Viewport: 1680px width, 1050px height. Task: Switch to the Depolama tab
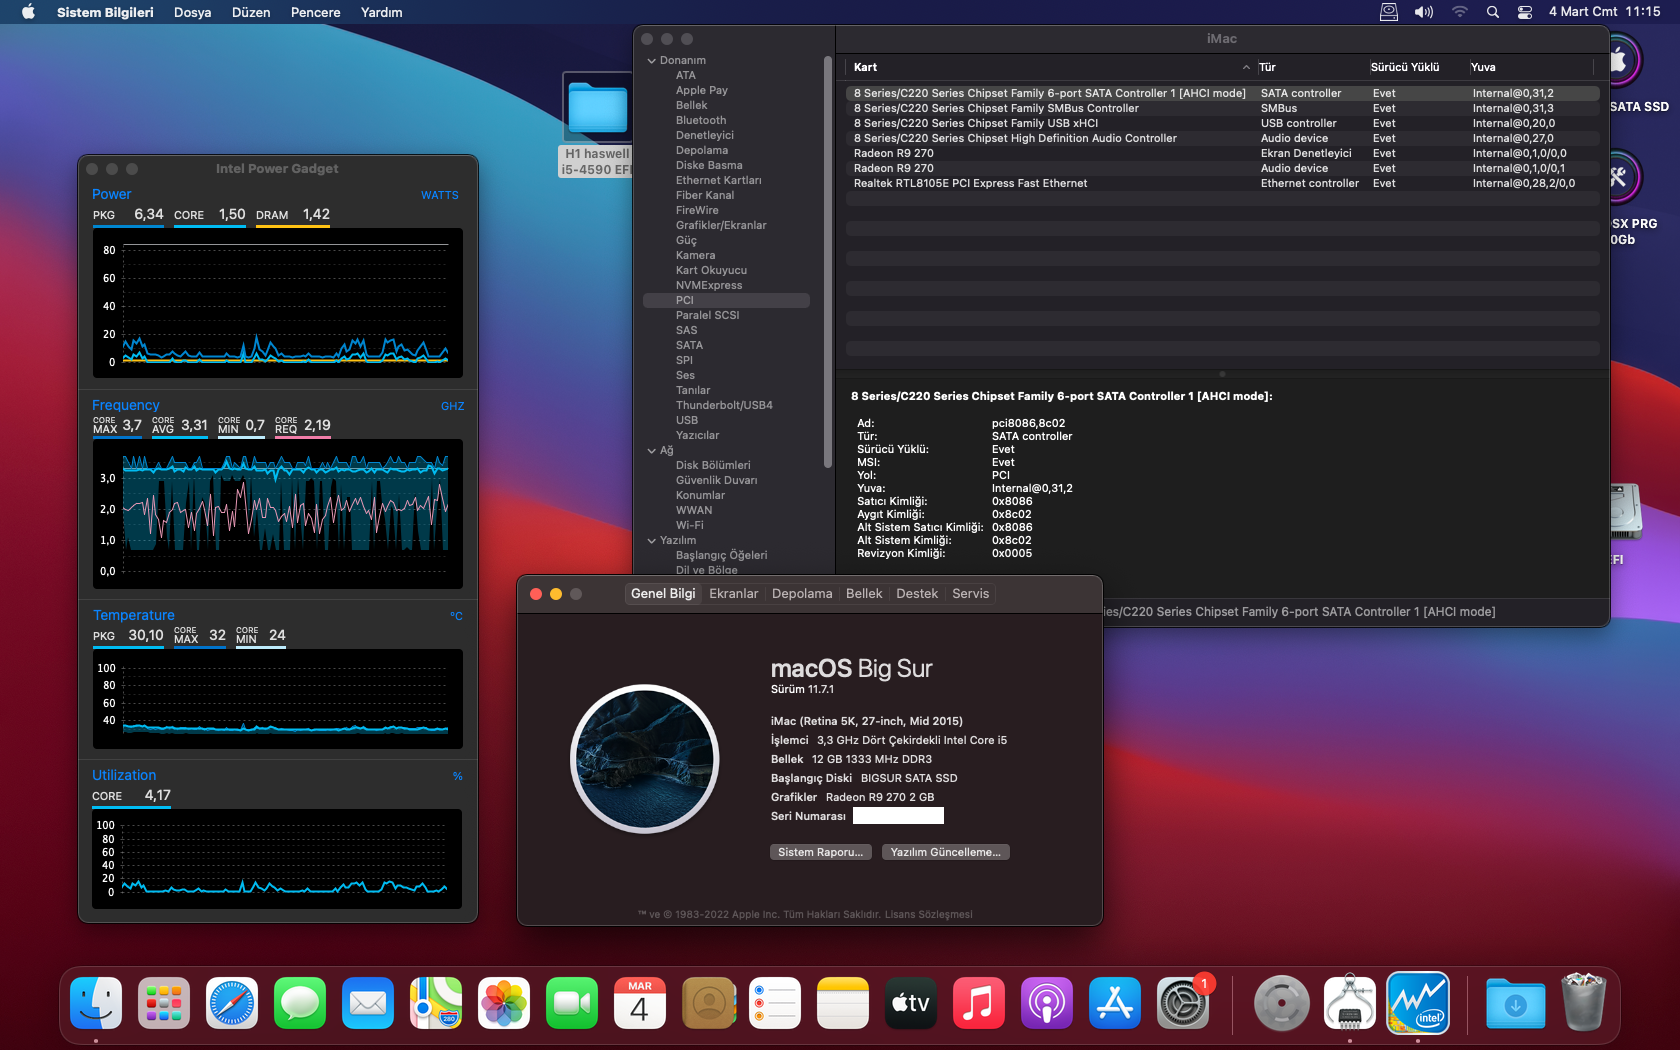coord(801,594)
